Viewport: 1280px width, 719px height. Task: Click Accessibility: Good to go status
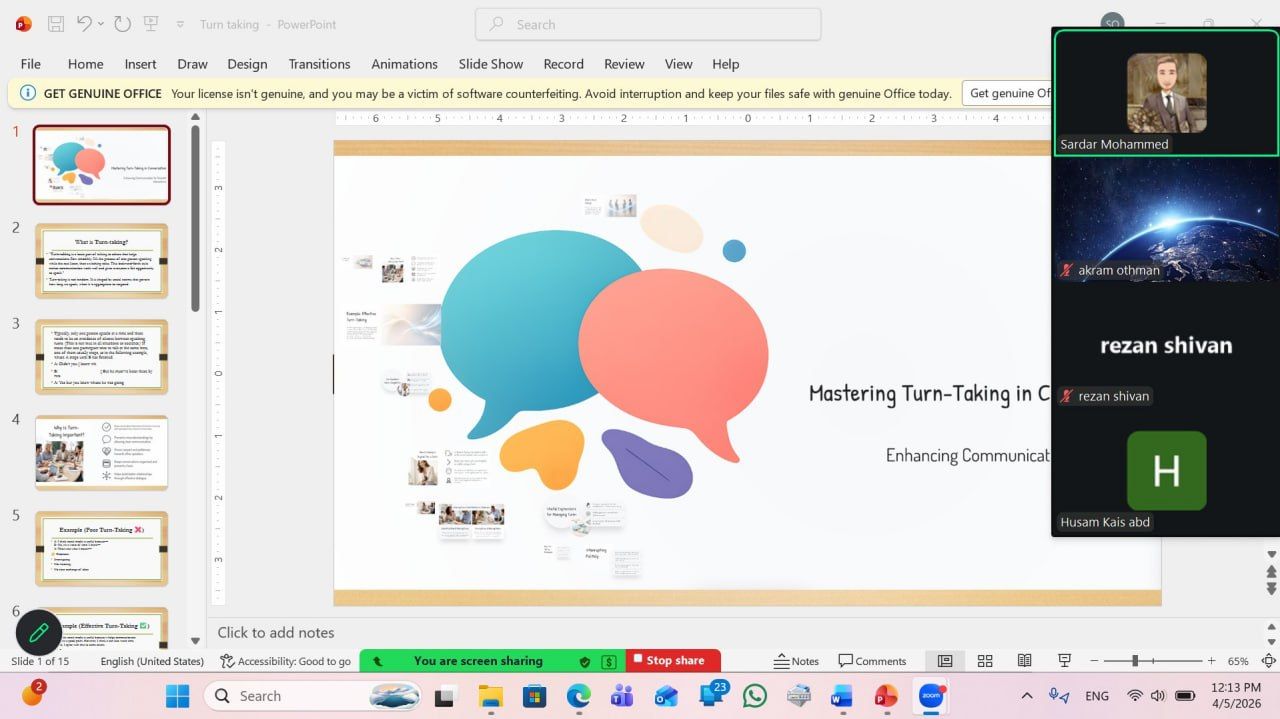click(286, 661)
